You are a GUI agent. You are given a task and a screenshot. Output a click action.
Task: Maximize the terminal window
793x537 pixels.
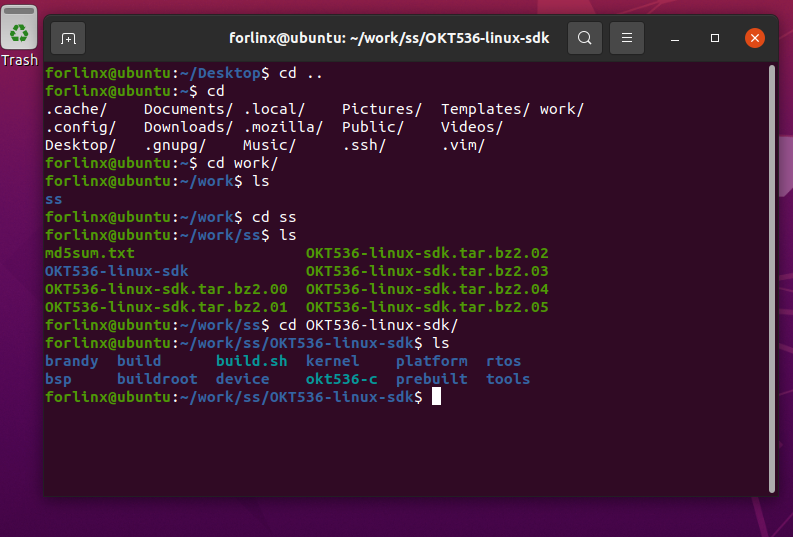point(715,38)
